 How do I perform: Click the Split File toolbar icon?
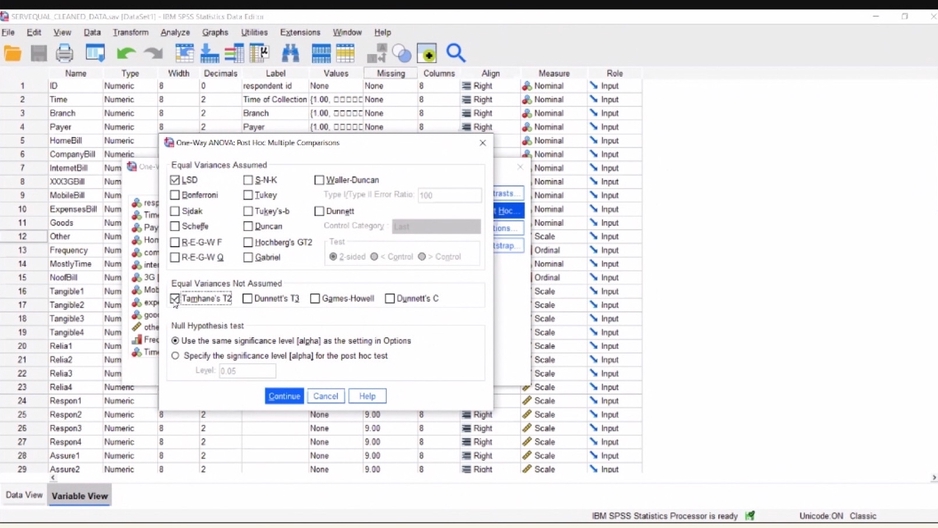coord(377,54)
